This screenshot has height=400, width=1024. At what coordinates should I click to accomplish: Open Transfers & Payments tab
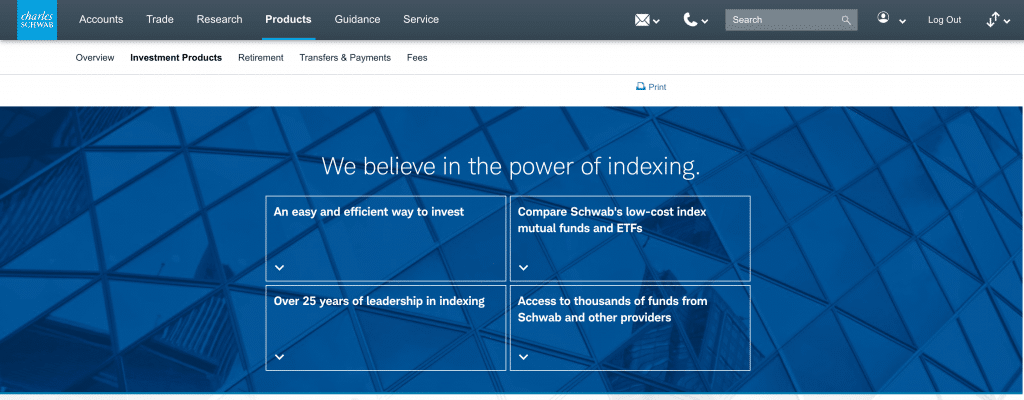tap(345, 58)
